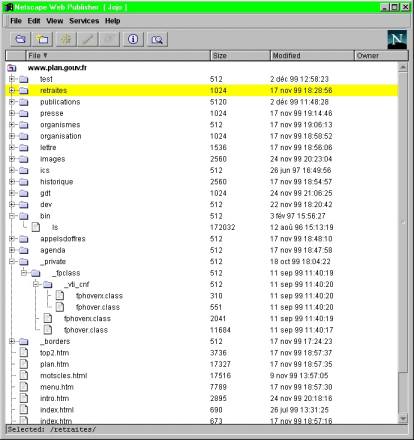
Task: Open the File menu
Action: pos(16,21)
